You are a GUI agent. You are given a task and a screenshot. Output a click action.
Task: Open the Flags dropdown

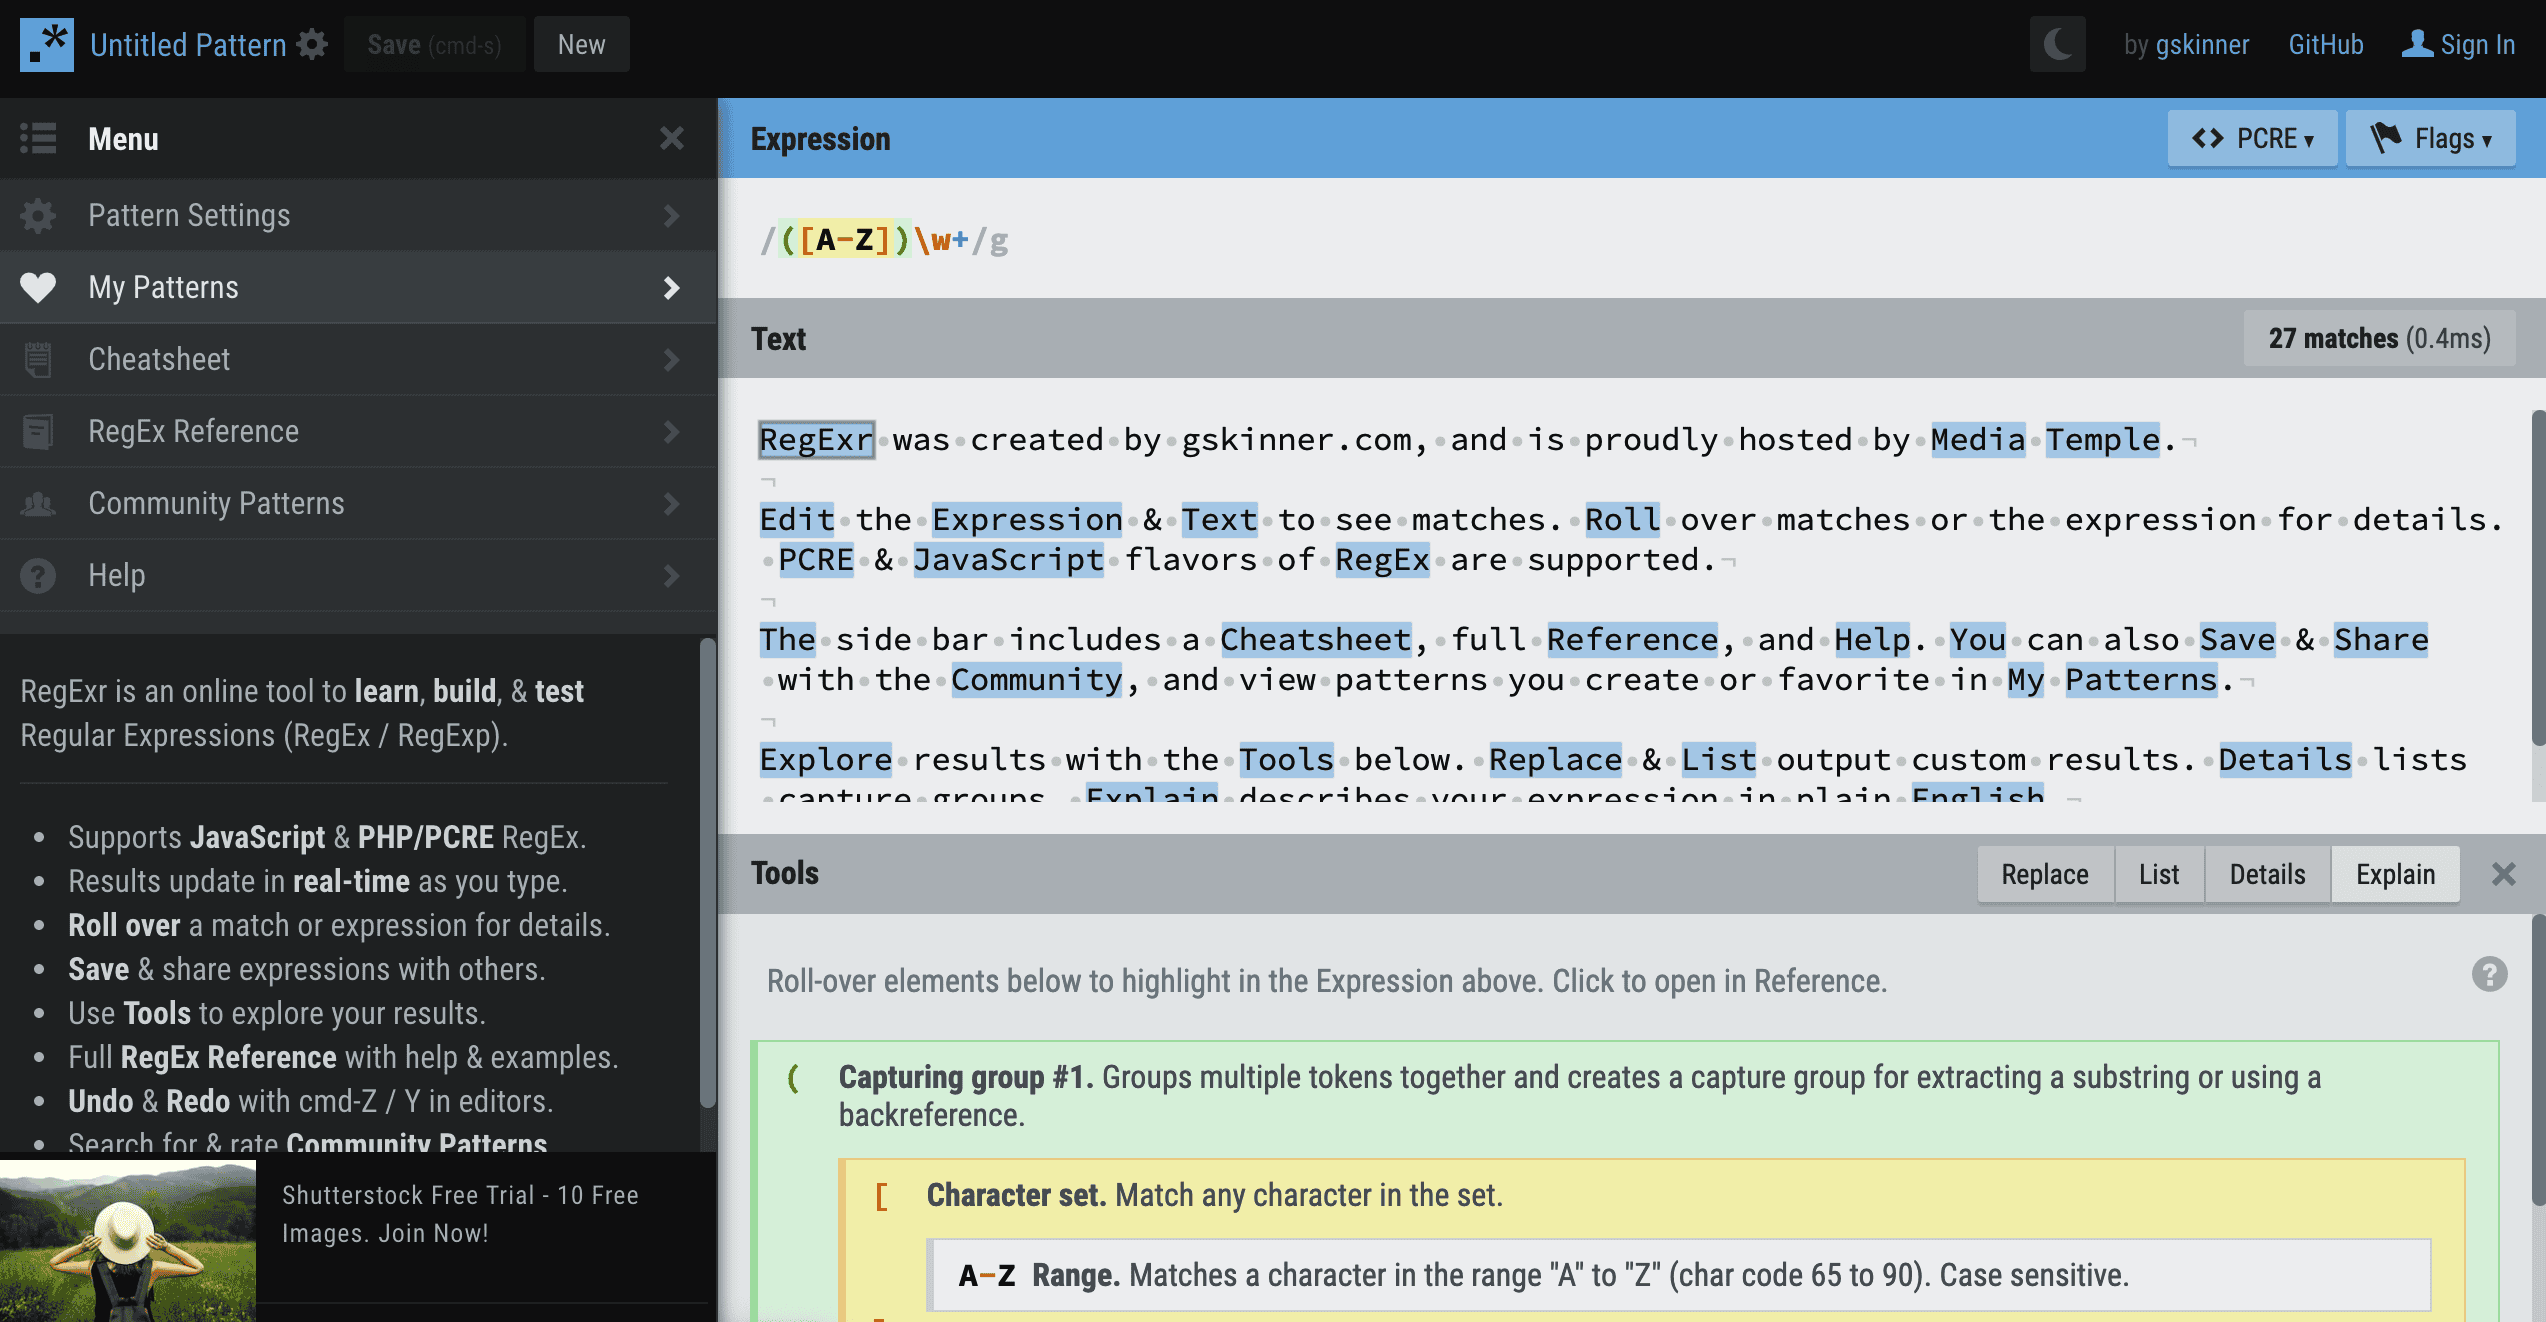pos(2430,139)
